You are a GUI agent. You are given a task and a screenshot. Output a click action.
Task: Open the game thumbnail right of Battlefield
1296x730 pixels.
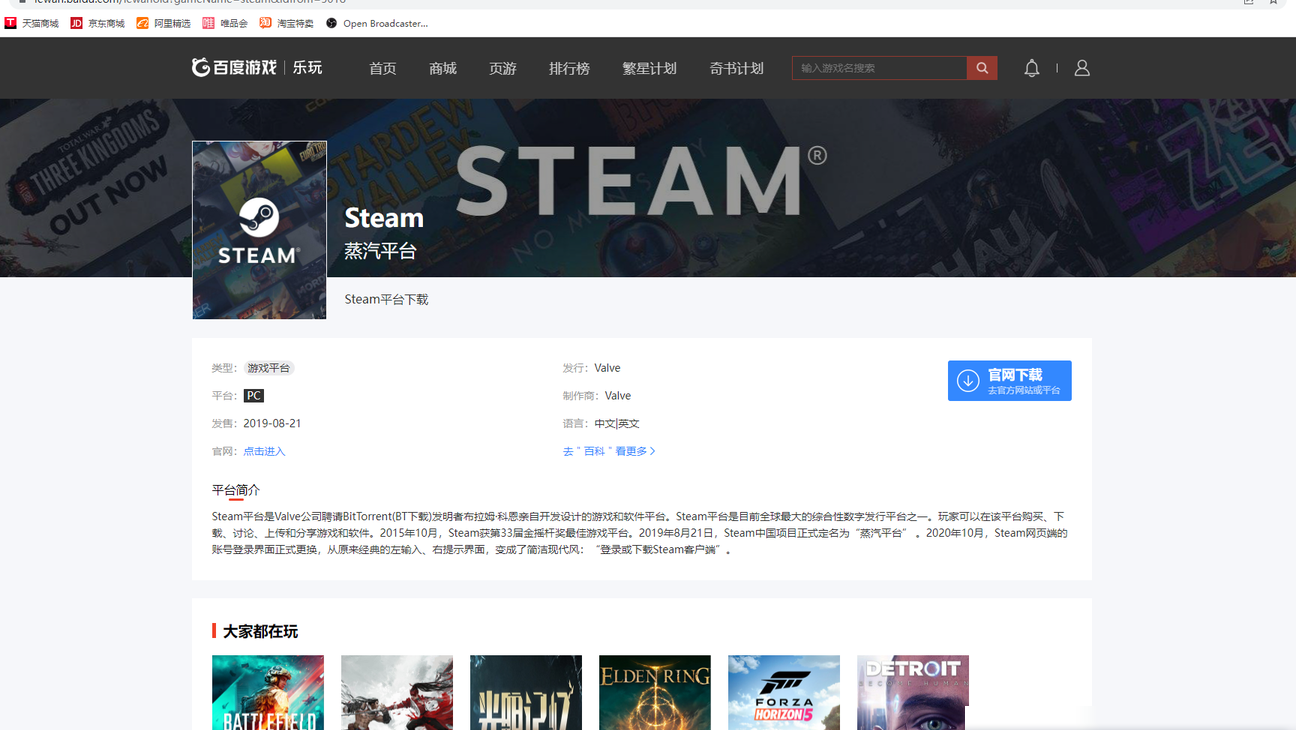[x=397, y=692]
